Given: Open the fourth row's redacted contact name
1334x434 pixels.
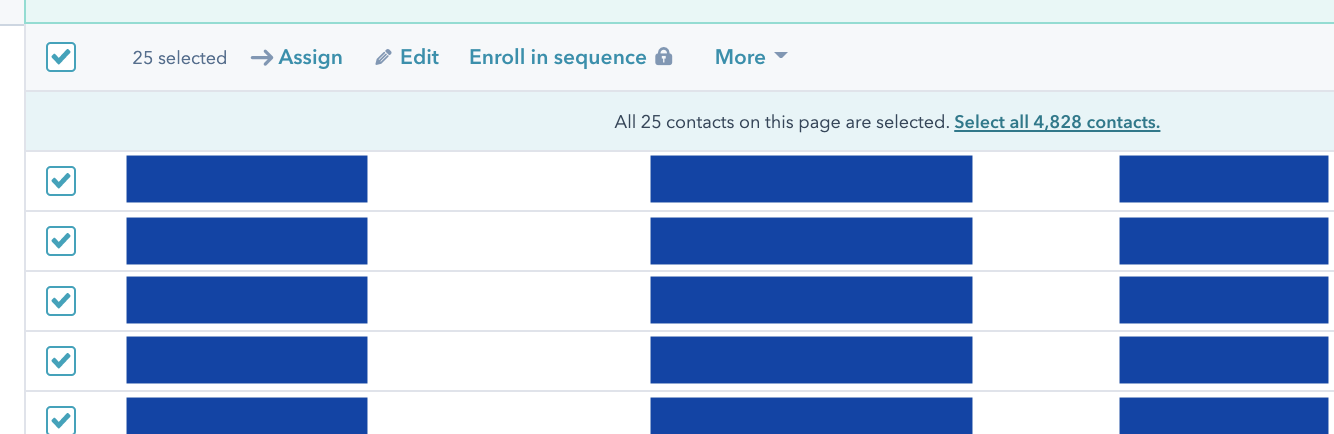Looking at the screenshot, I should point(247,360).
